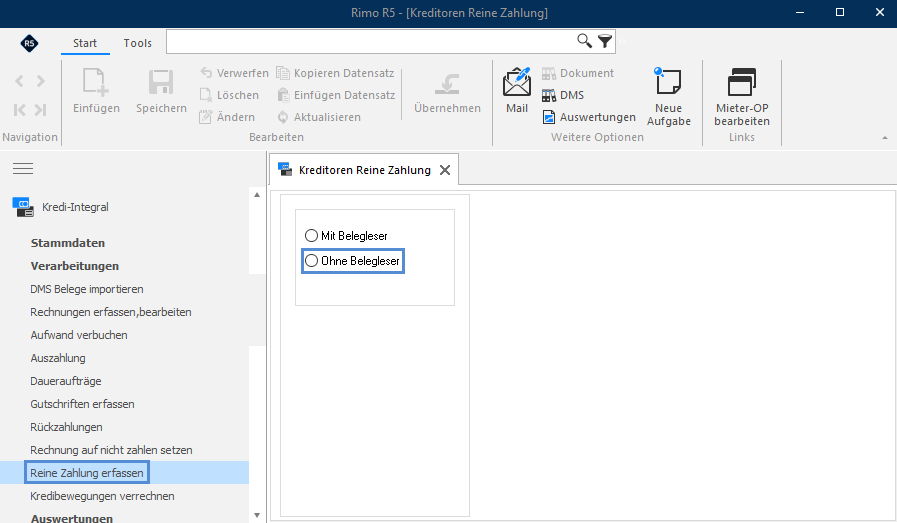
Task: Click the Einfügen new record icon
Action: [96, 82]
